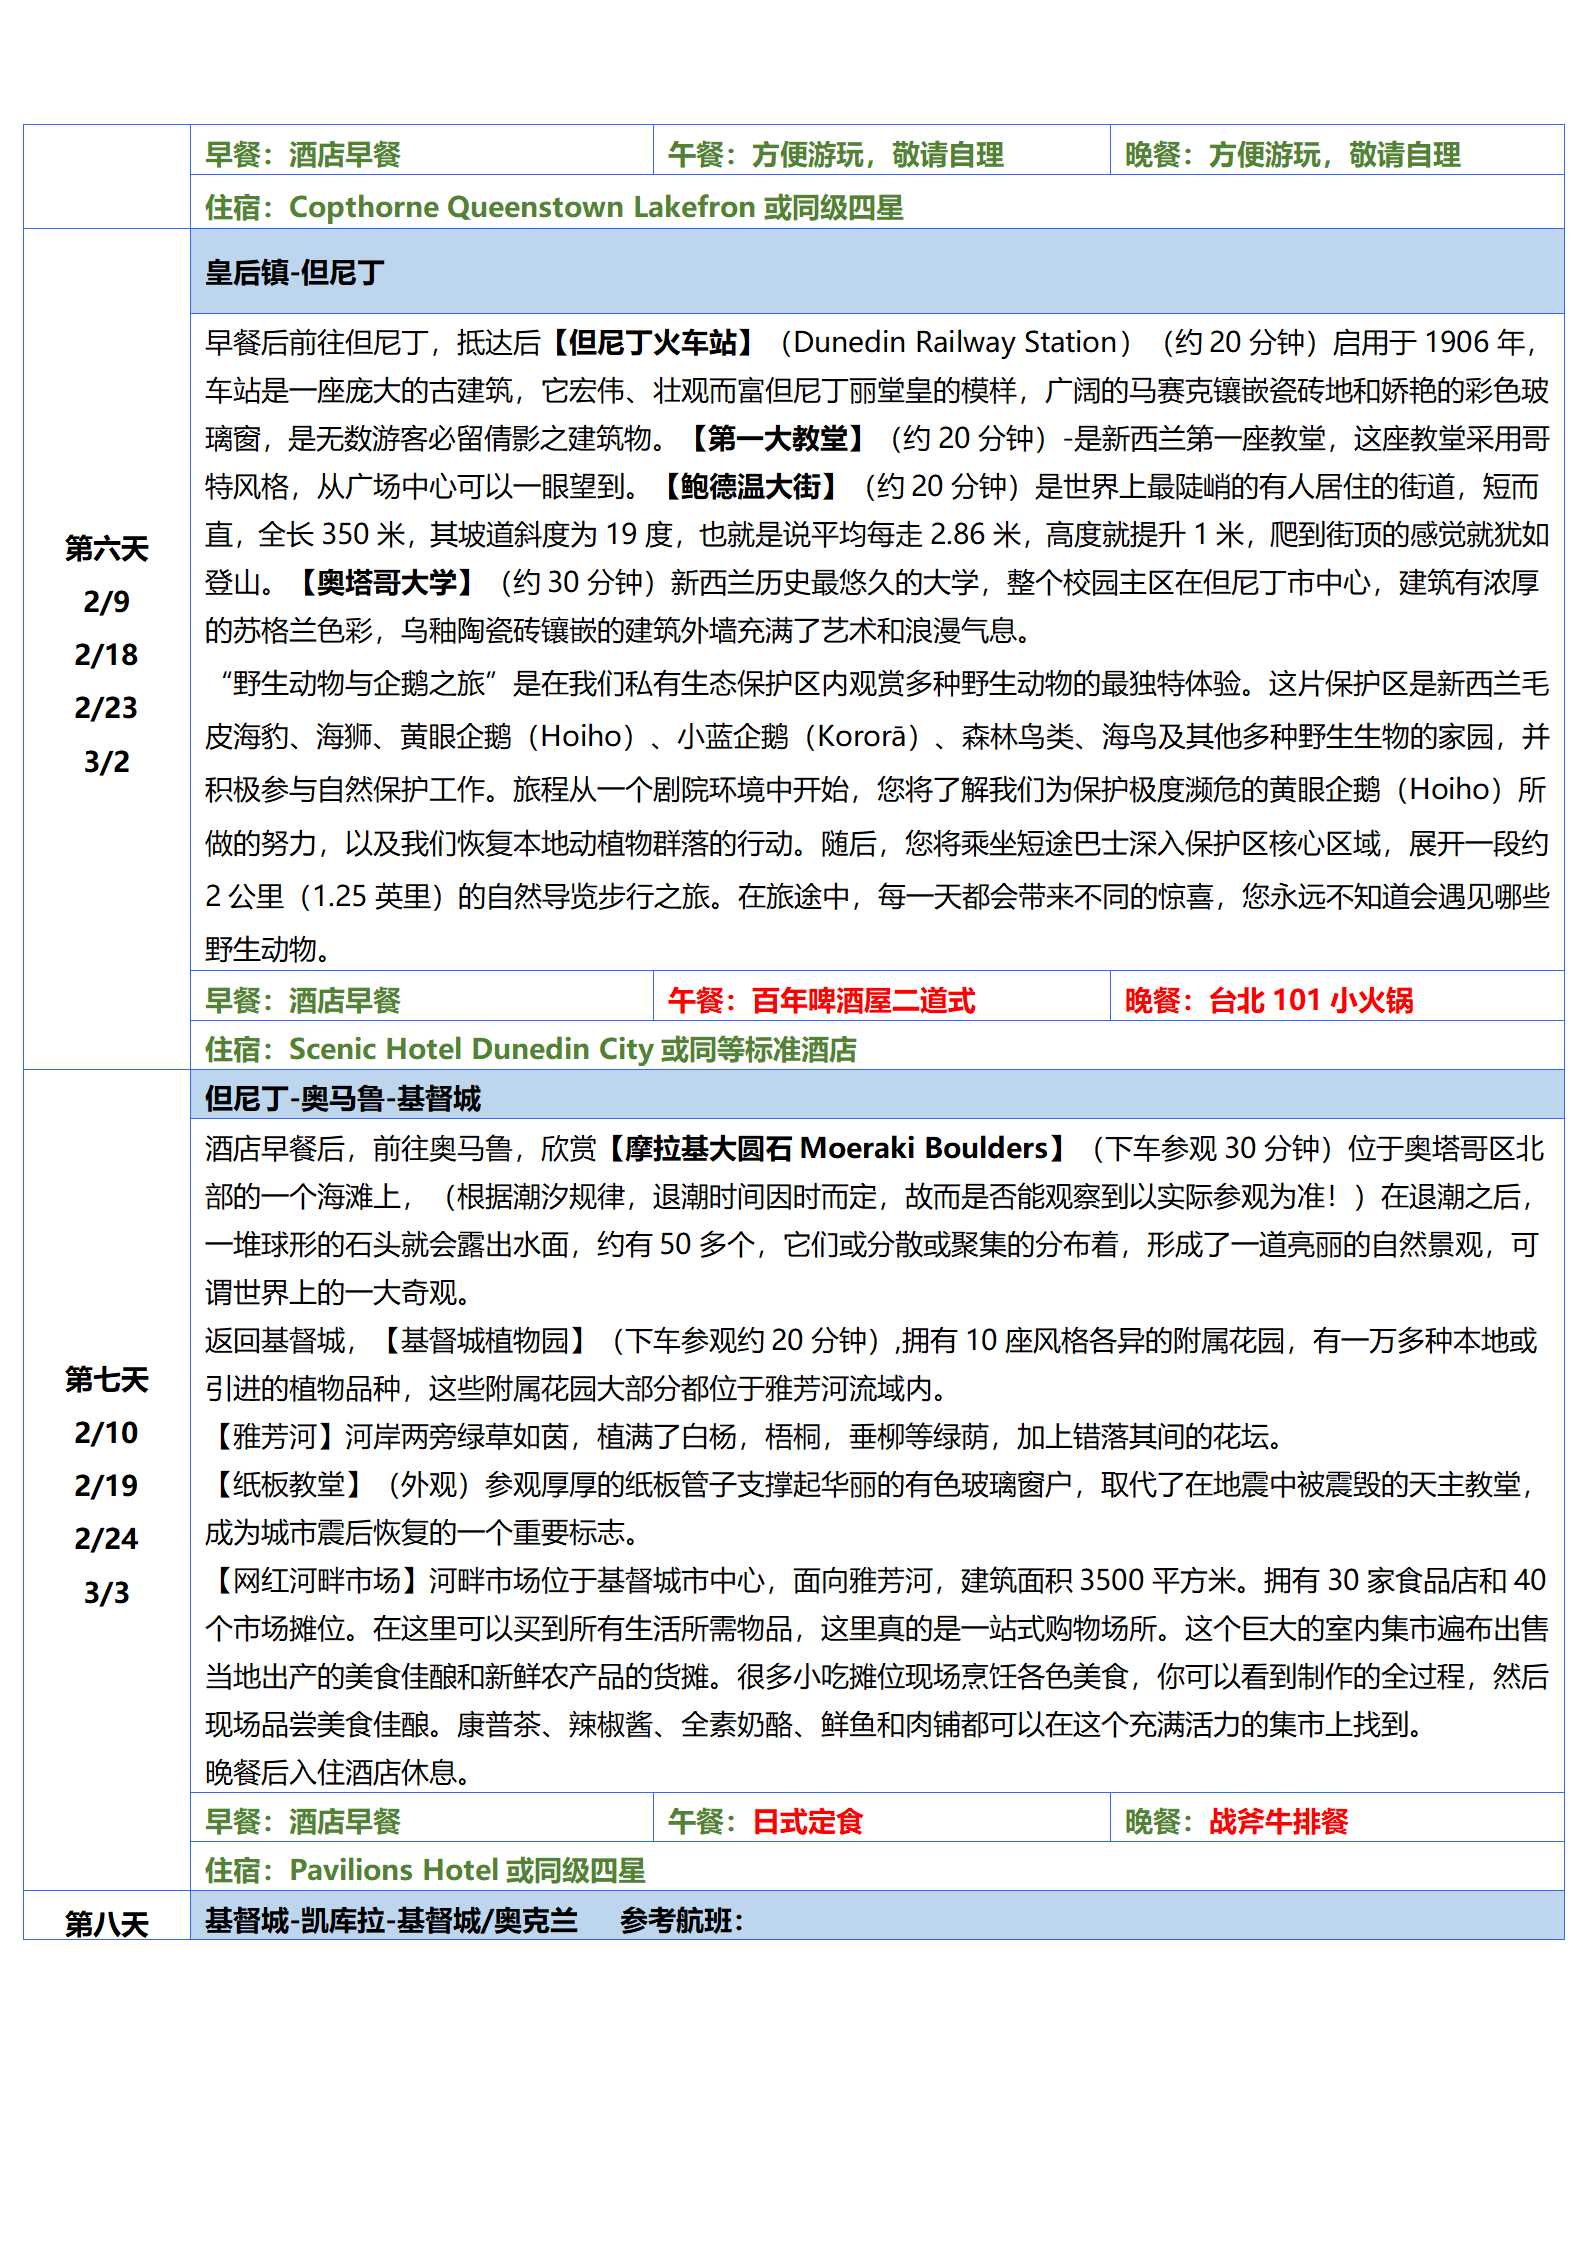Click the Scenic Hotel Dunedin City accommodation line
This screenshot has width=1587, height=2245.
pyautogui.click(x=531, y=1049)
